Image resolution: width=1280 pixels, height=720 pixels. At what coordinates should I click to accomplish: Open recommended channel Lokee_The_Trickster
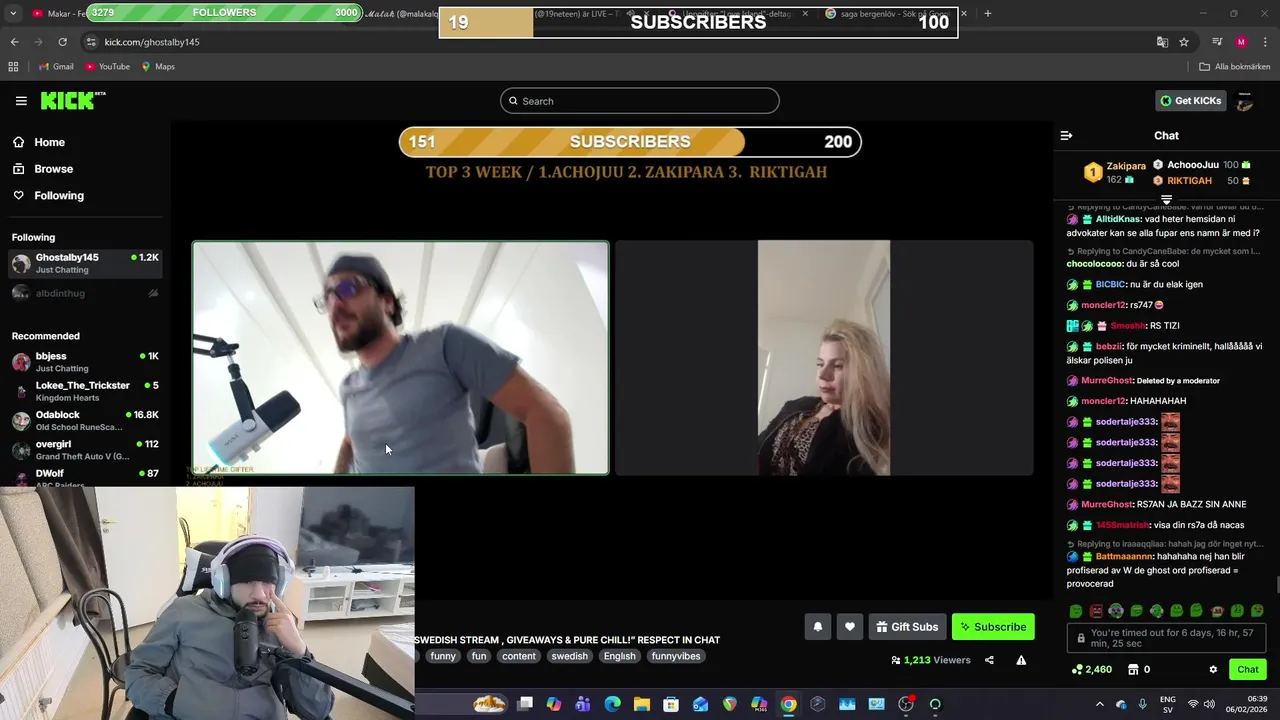pos(85,391)
